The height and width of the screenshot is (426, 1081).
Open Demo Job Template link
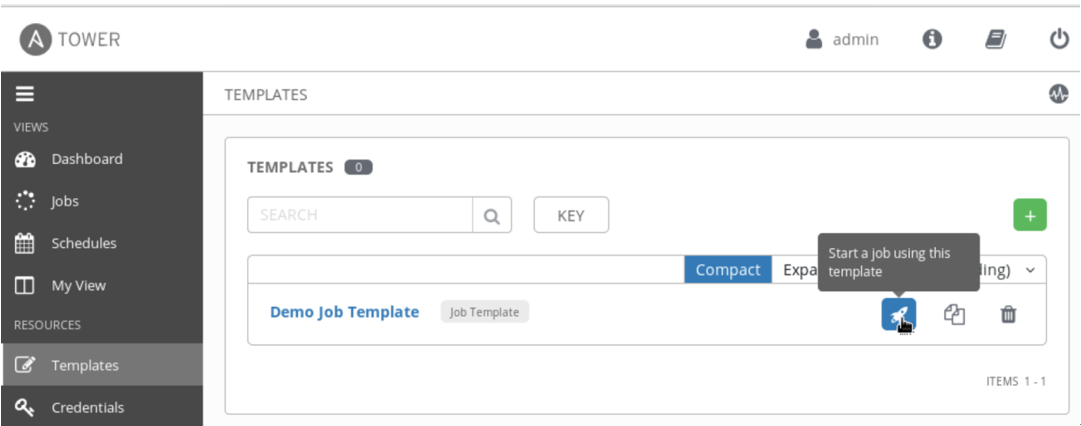[x=344, y=312]
